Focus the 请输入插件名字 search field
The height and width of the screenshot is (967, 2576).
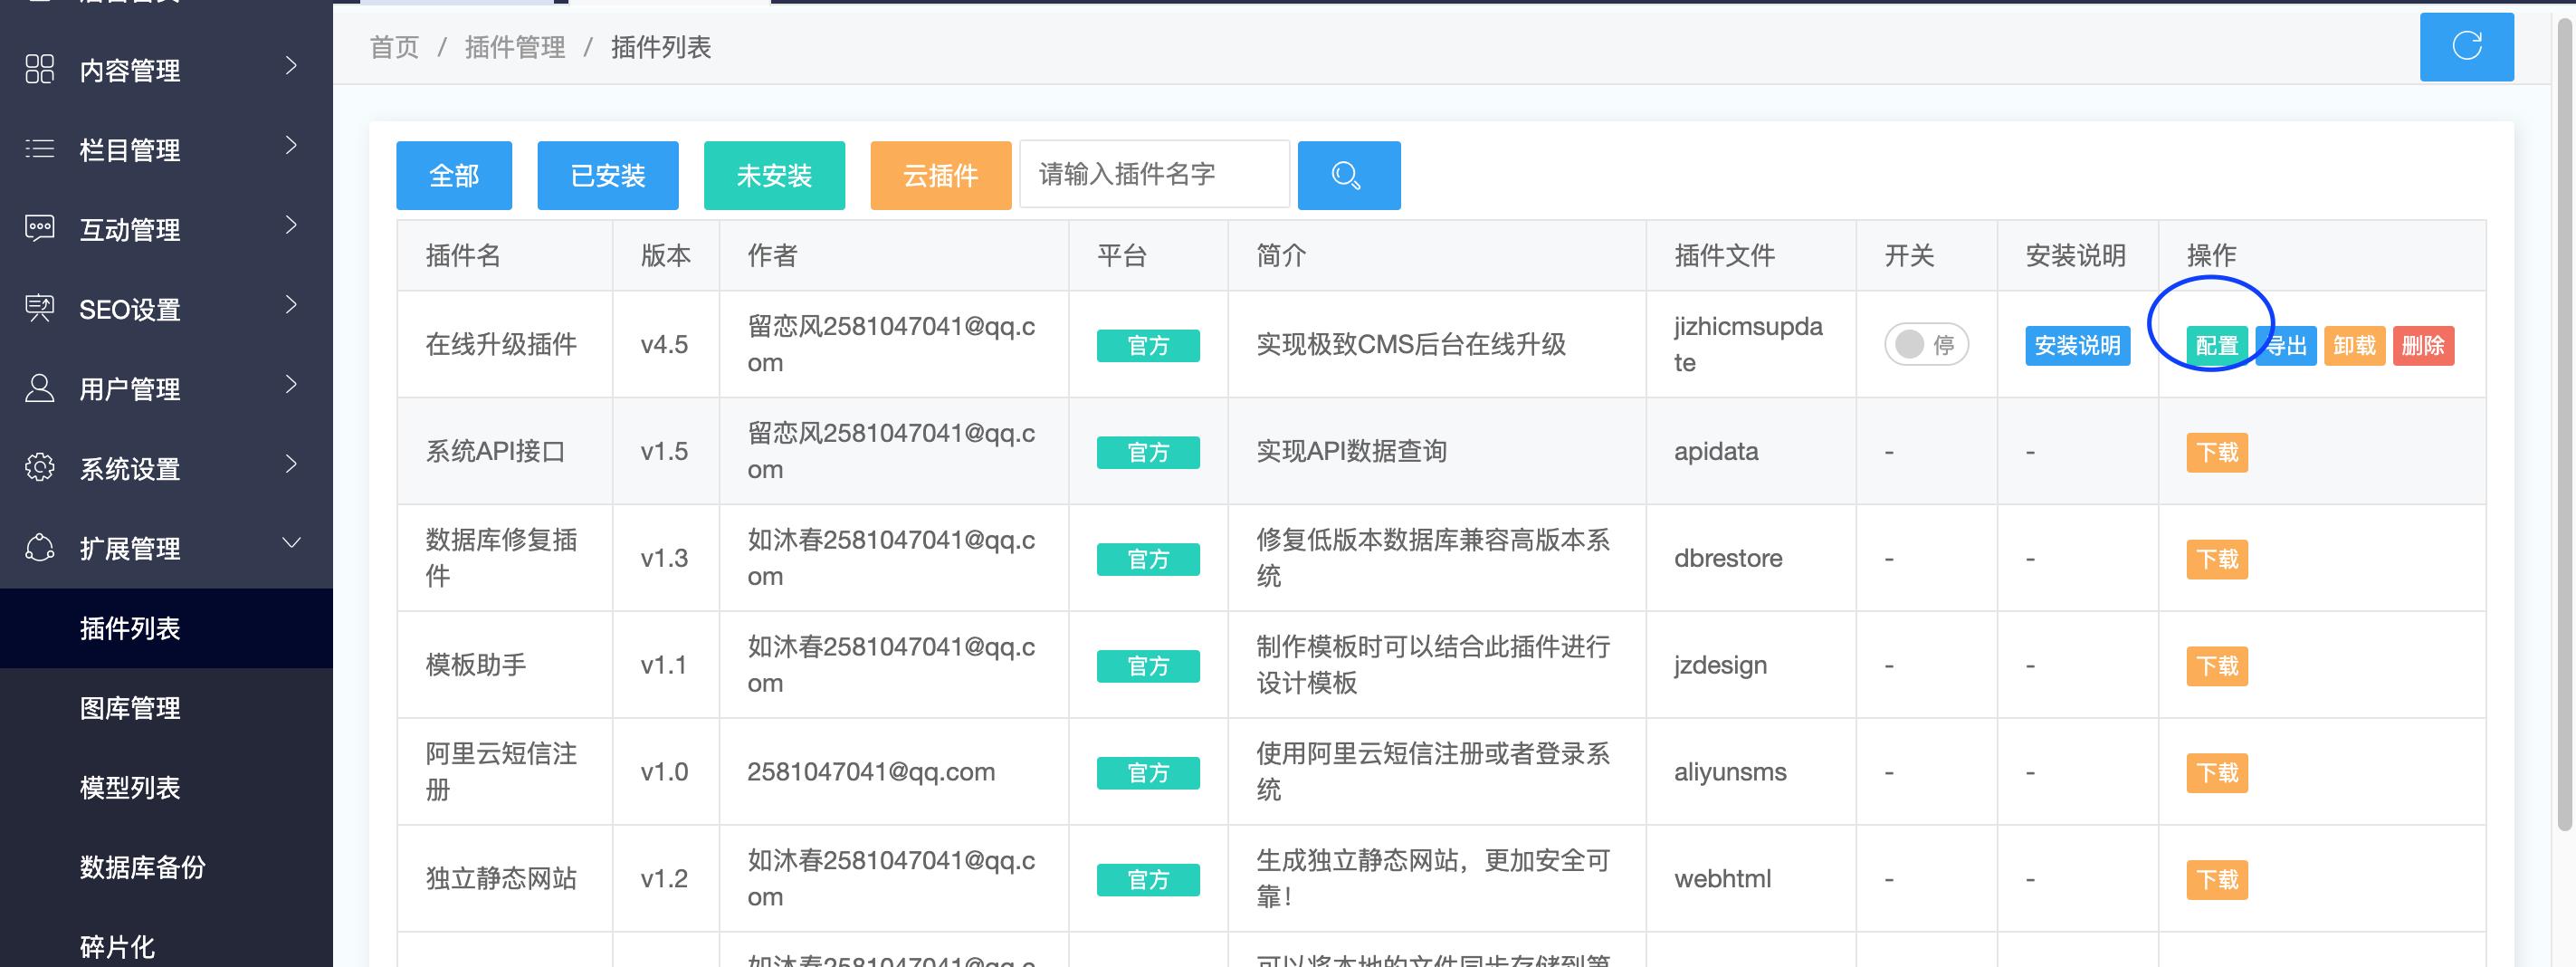pos(1155,175)
